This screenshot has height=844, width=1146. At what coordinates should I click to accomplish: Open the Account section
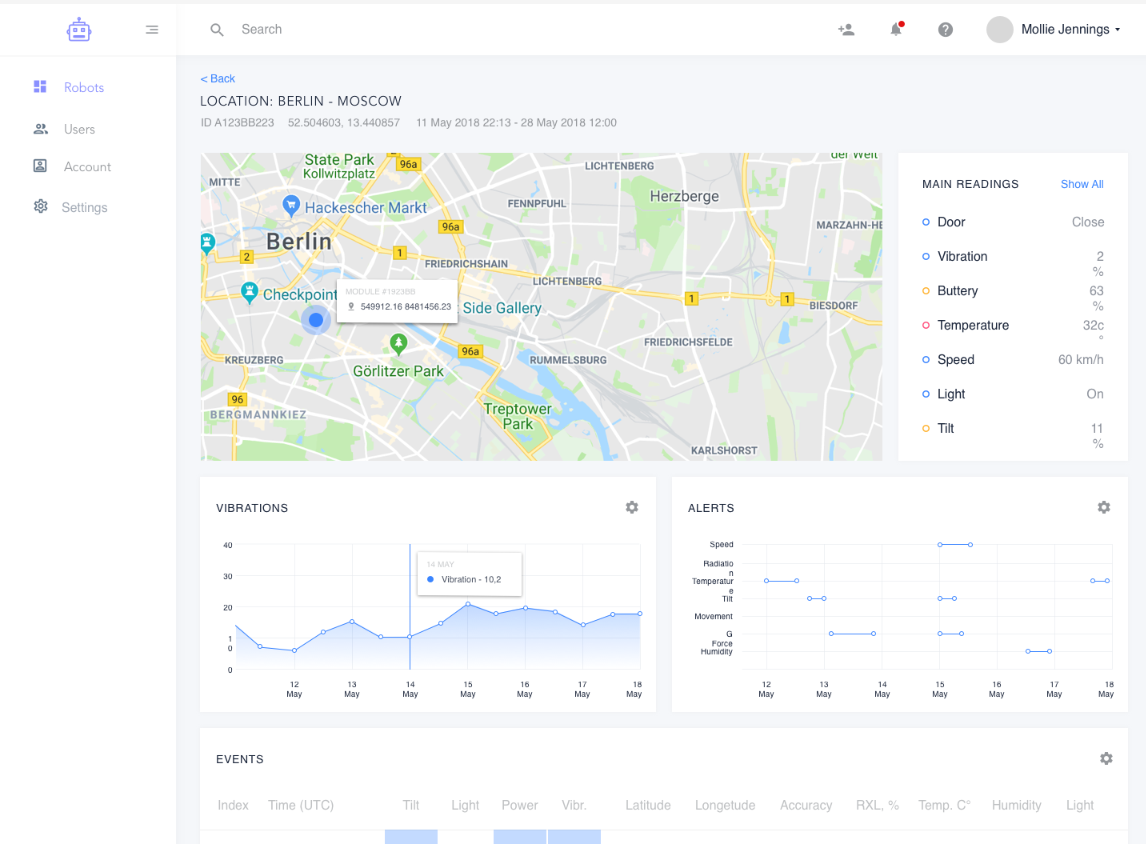pos(87,167)
